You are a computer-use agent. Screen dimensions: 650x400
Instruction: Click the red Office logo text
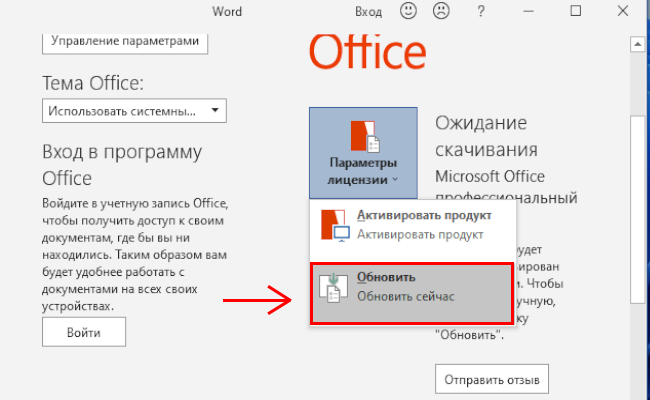(368, 52)
